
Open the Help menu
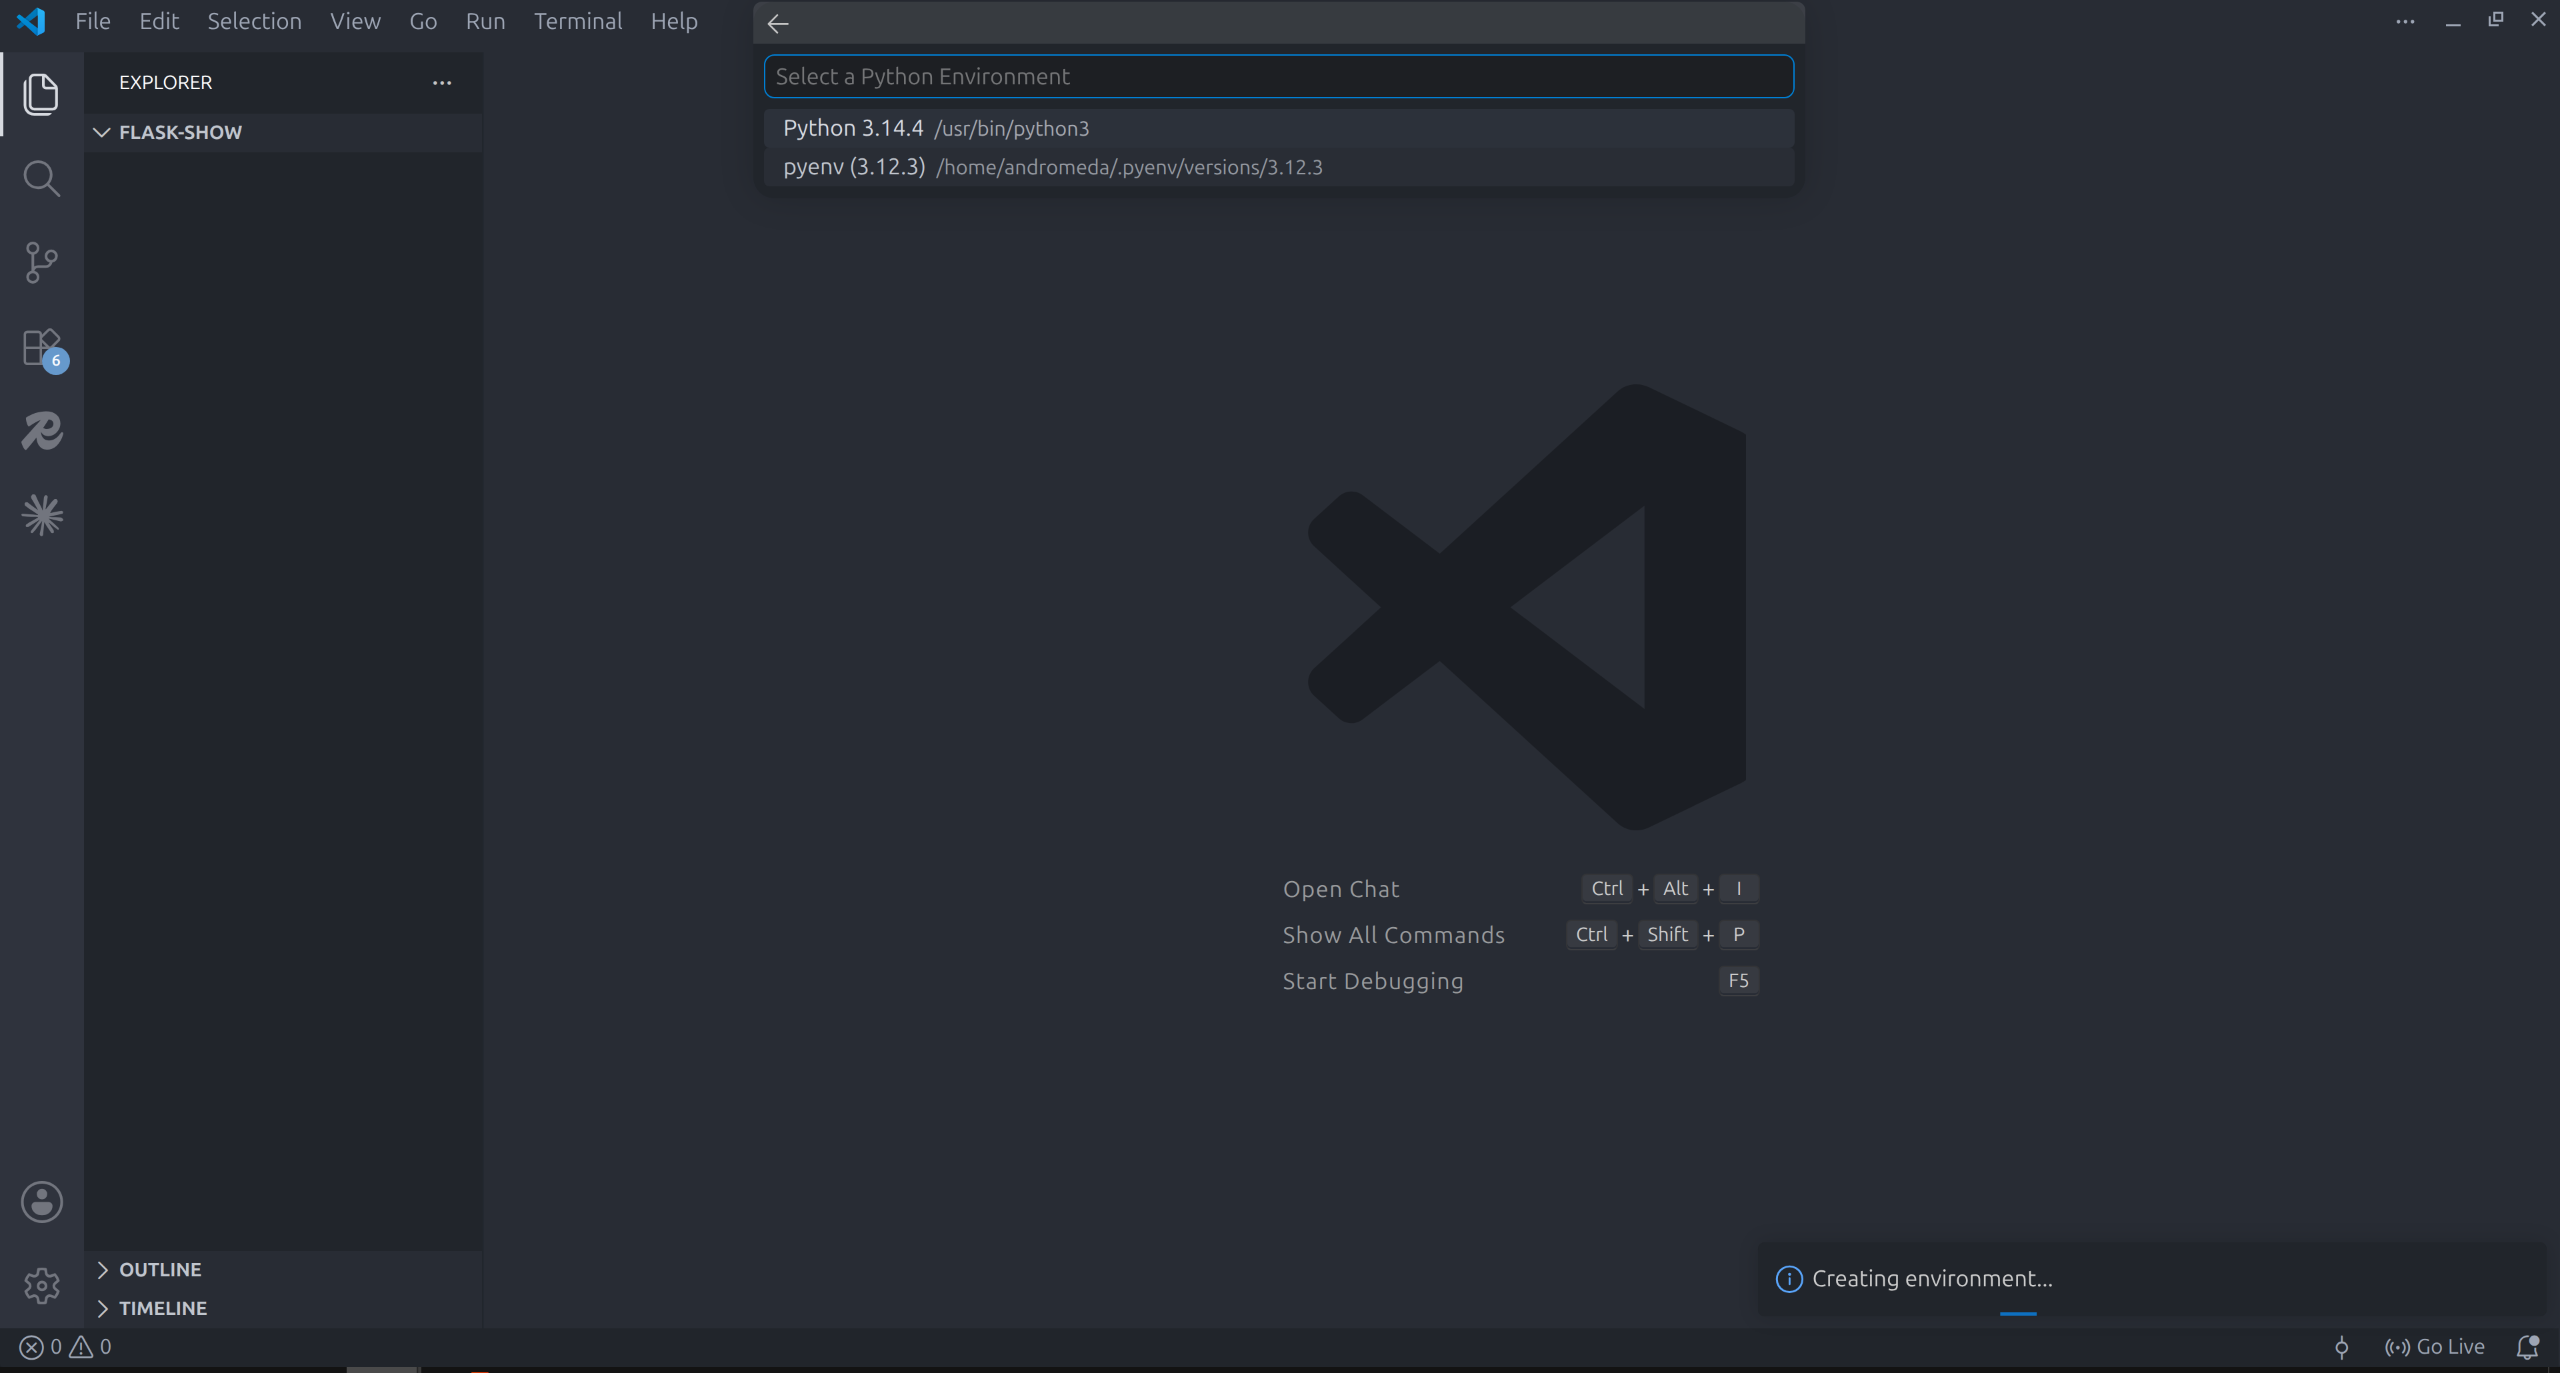point(674,21)
